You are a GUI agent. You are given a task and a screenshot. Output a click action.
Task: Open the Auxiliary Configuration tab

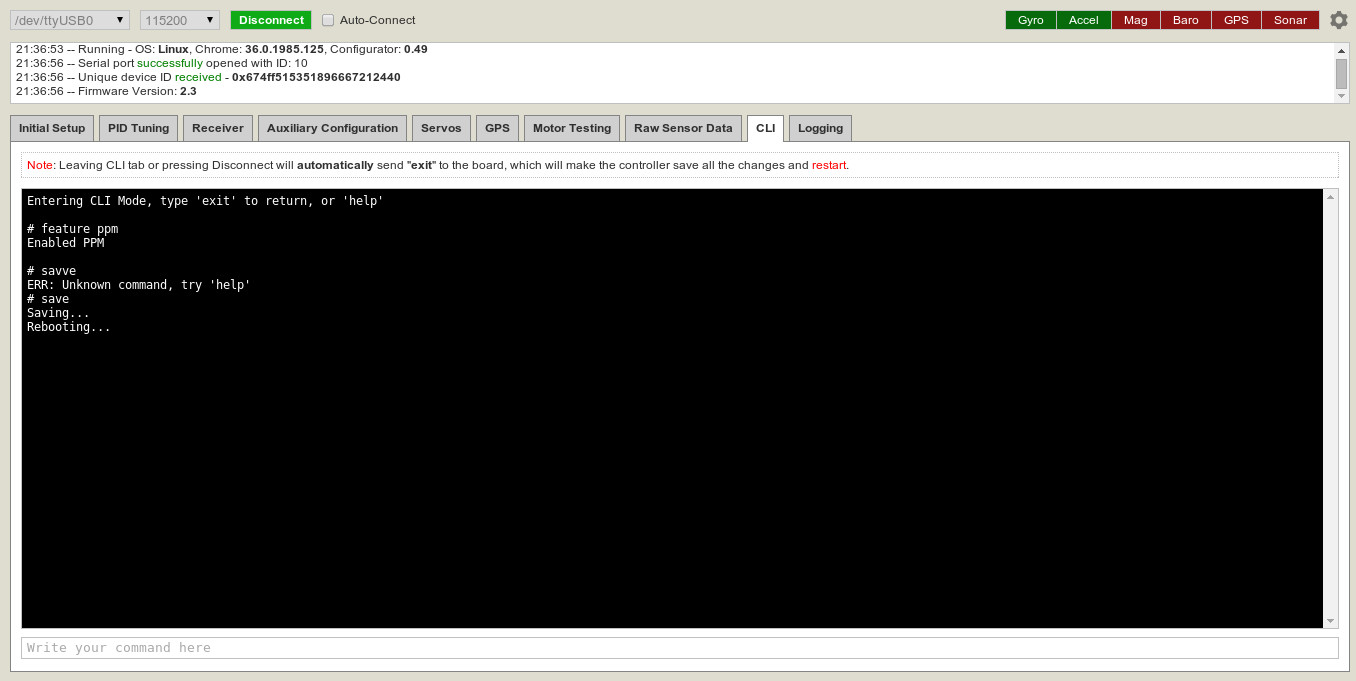click(332, 128)
